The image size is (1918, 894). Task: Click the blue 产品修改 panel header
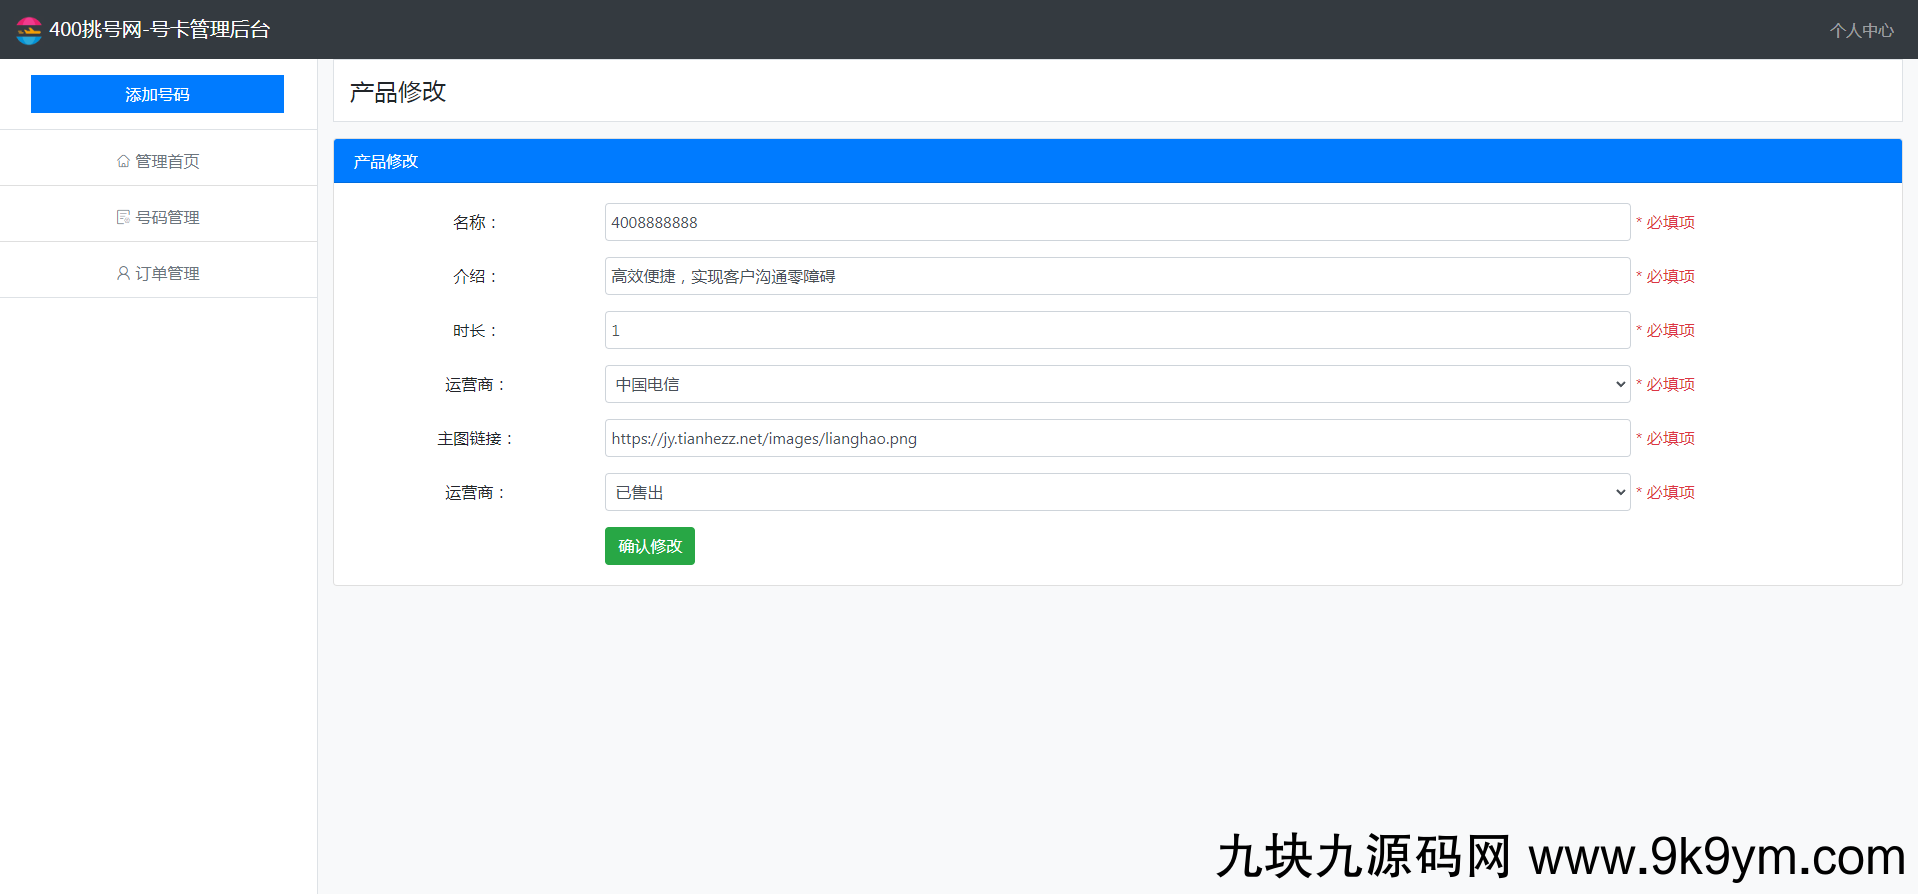pos(1116,161)
